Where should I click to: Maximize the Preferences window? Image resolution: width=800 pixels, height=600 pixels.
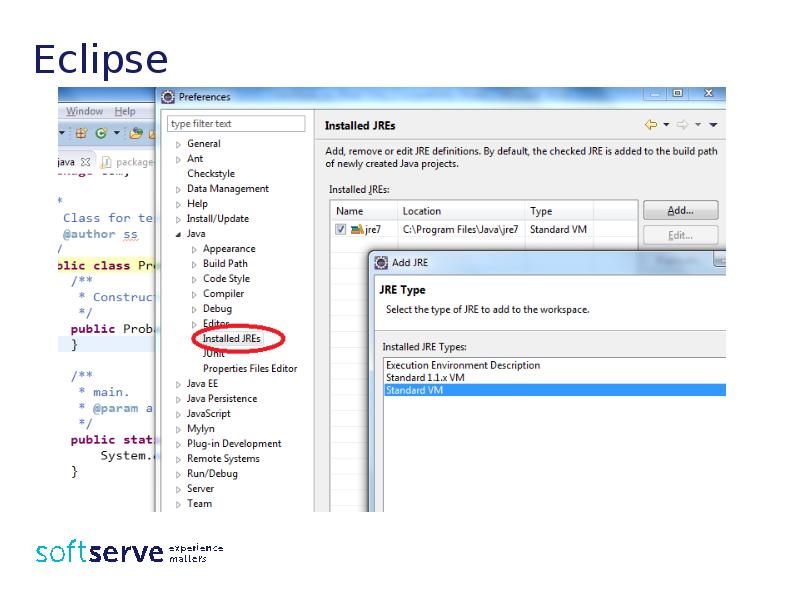pyautogui.click(x=678, y=93)
